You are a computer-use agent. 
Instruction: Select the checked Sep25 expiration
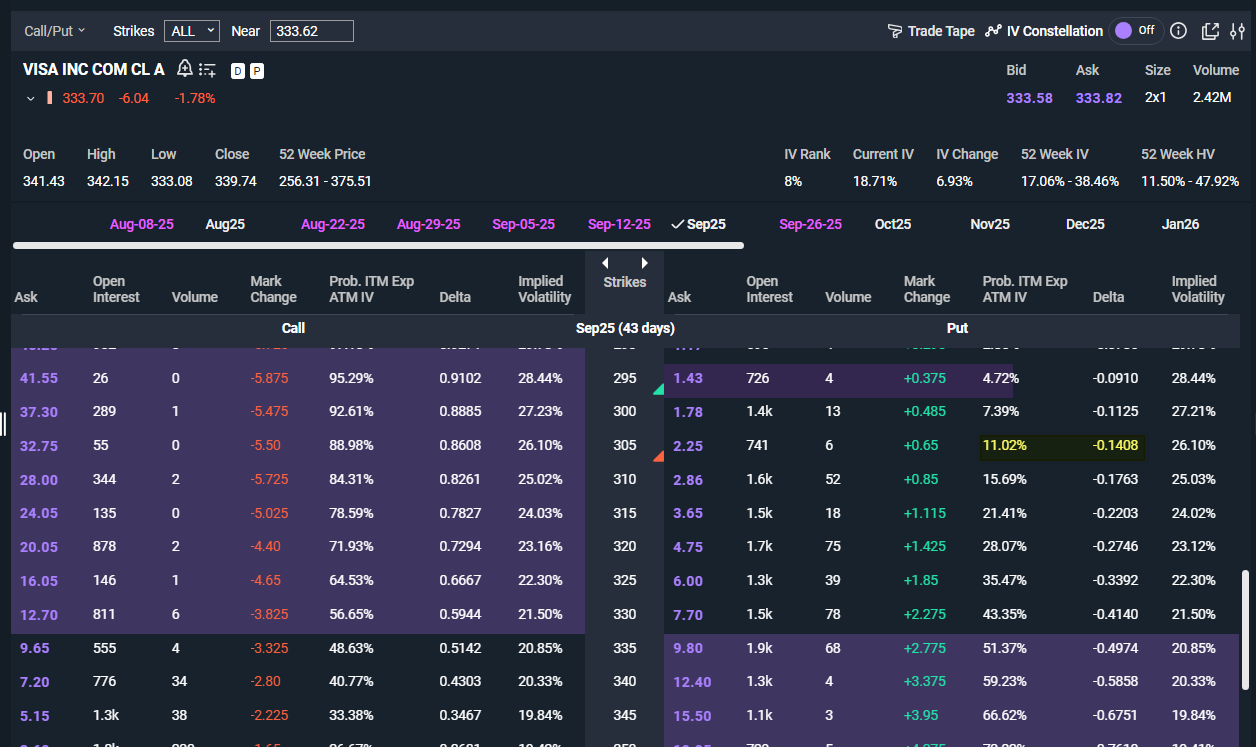tap(698, 224)
